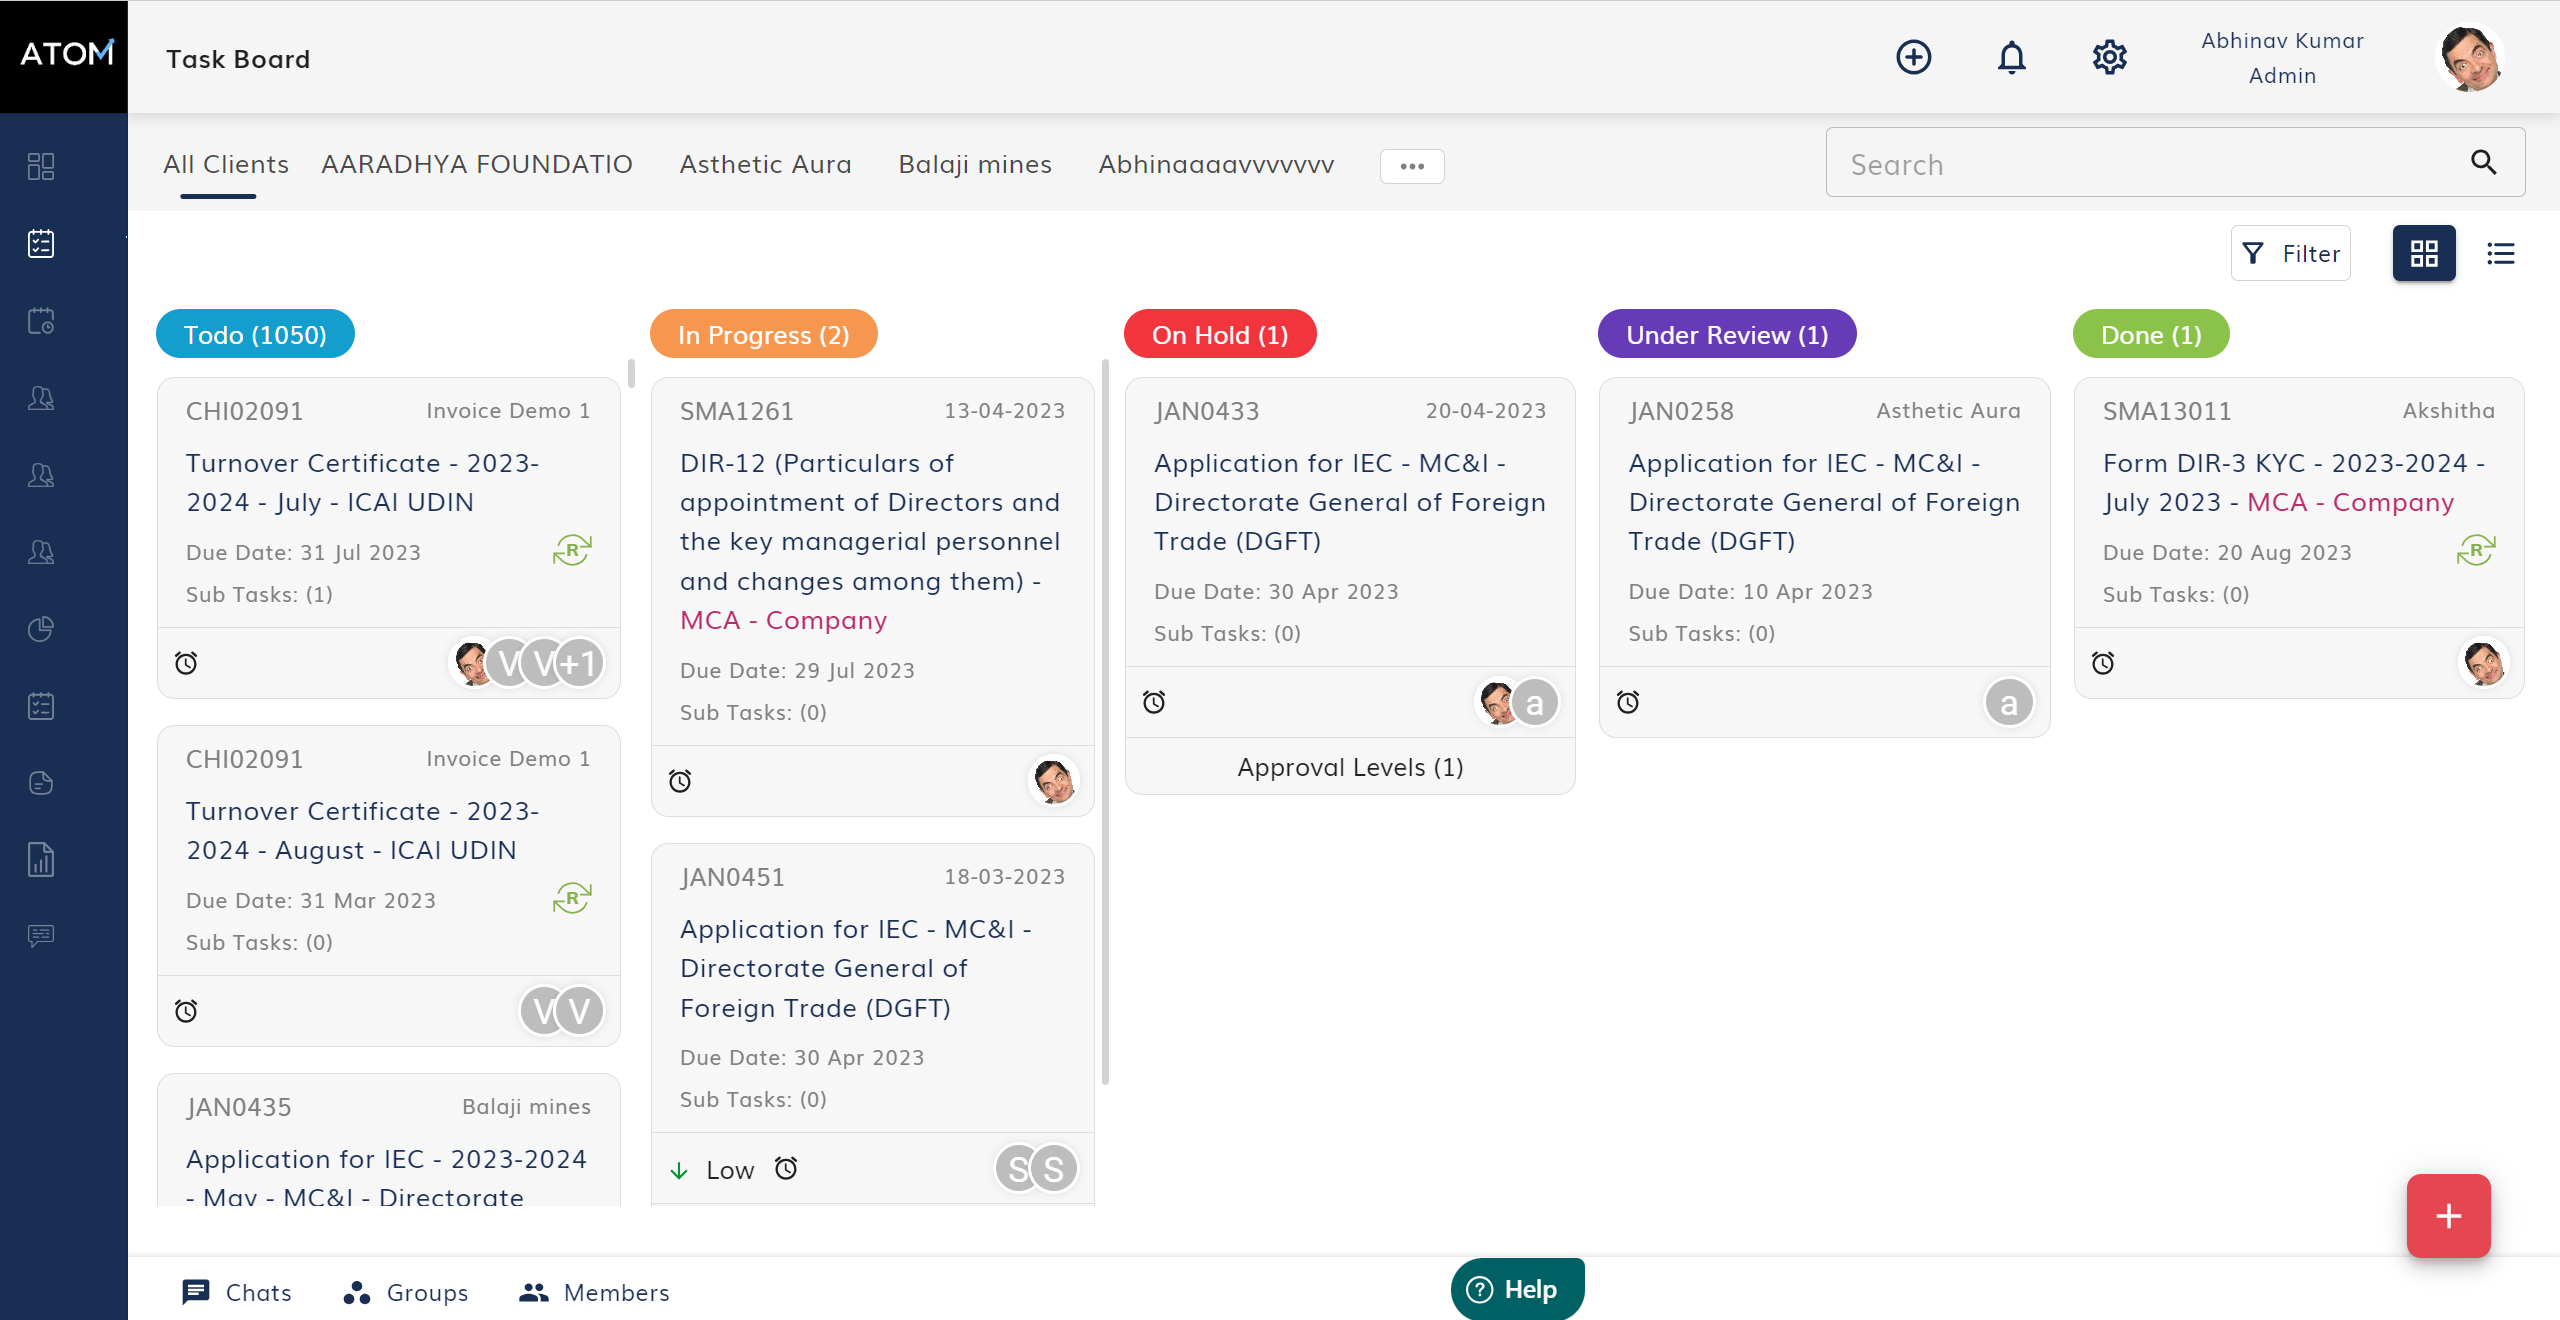
Task: Open the calendar schedule icon in the sidebar
Action: tap(40, 321)
